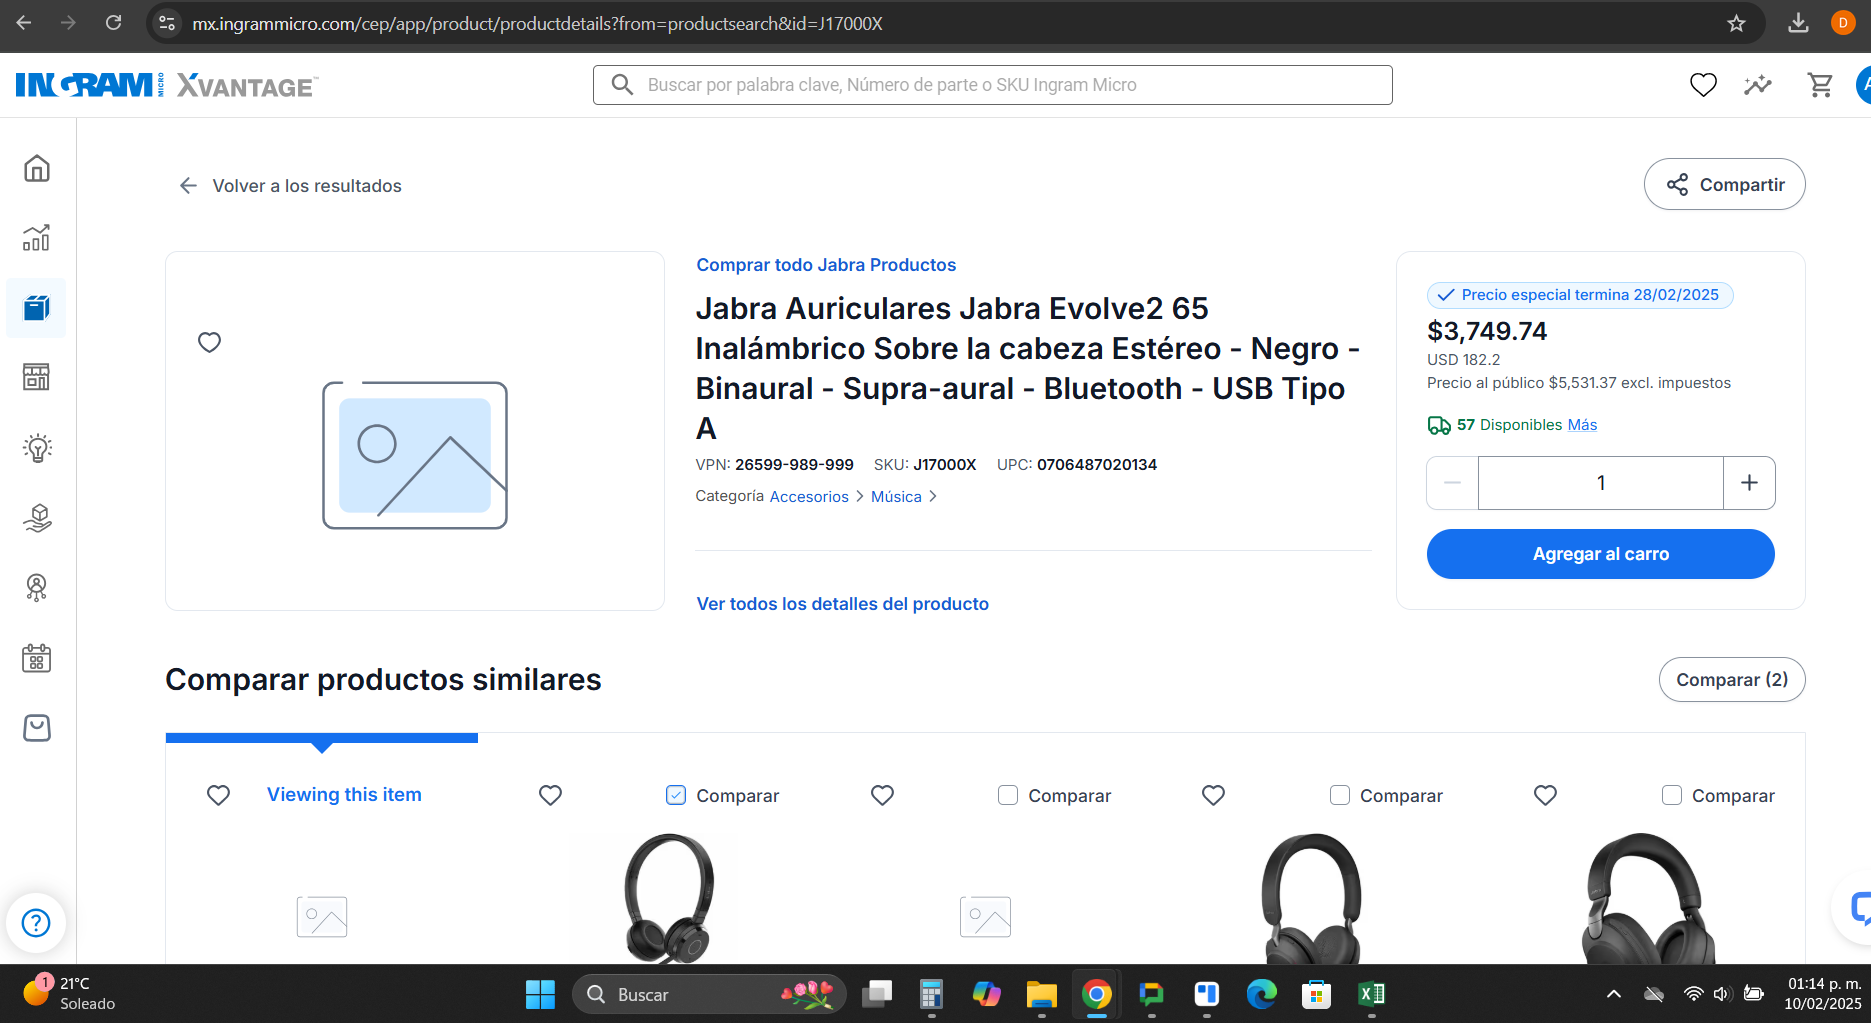1871x1023 pixels.
Task: Open the Home icon in the sidebar
Action: [x=37, y=168]
